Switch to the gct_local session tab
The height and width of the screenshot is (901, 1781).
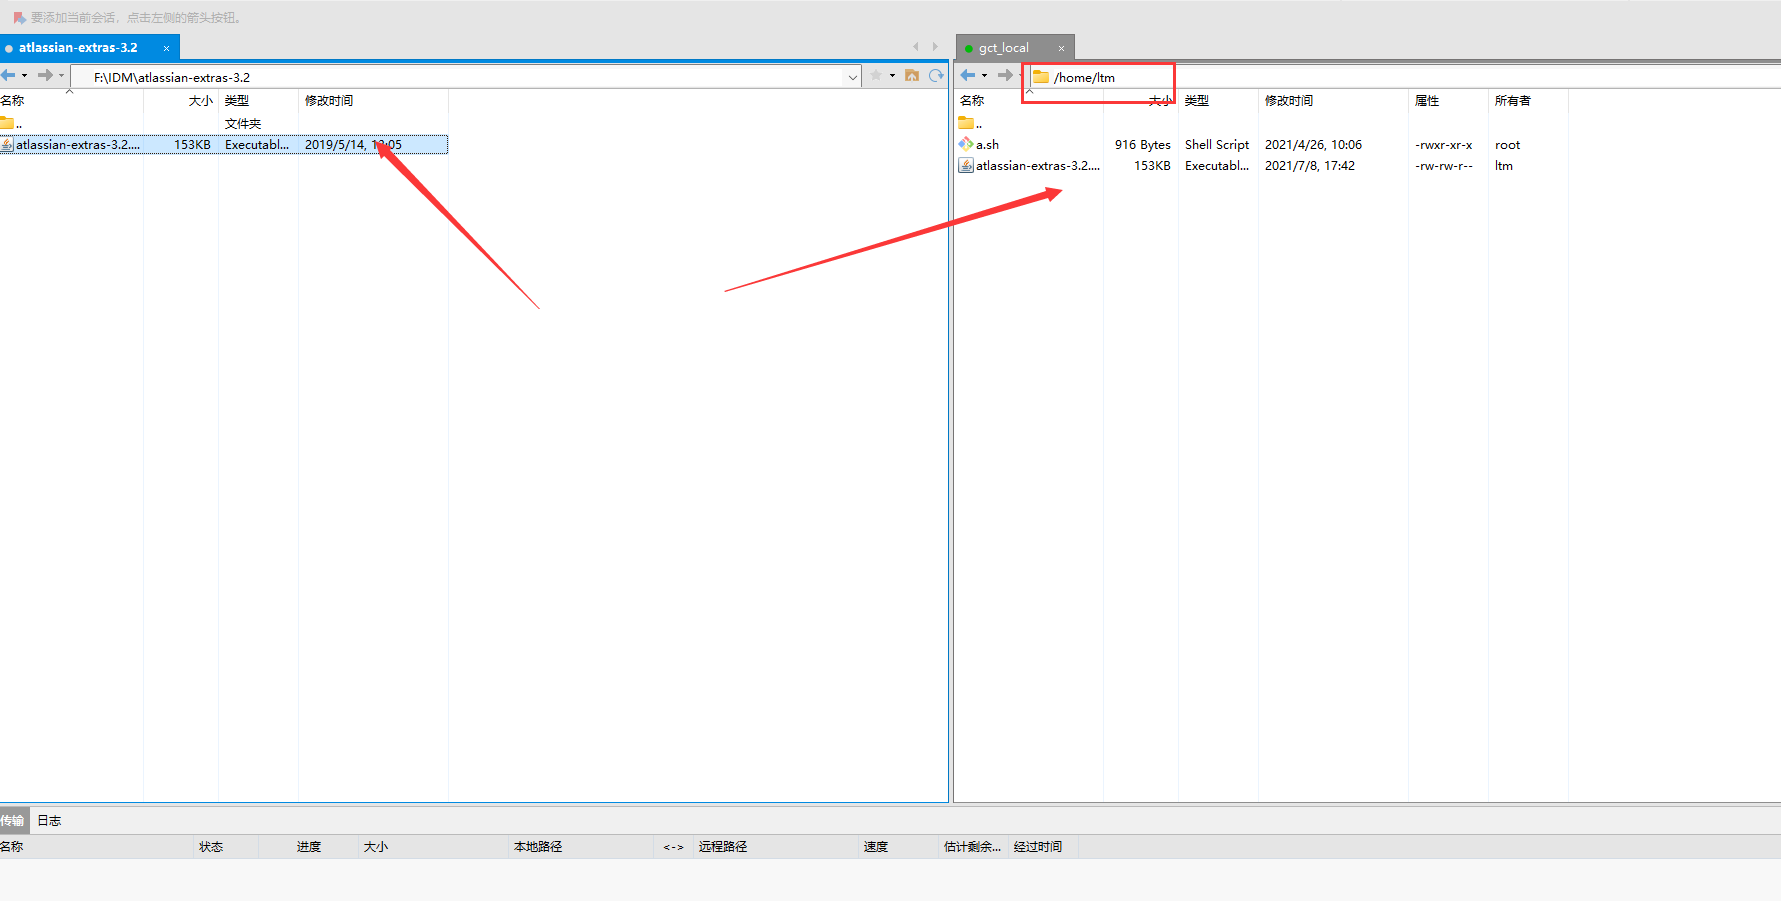click(1004, 48)
